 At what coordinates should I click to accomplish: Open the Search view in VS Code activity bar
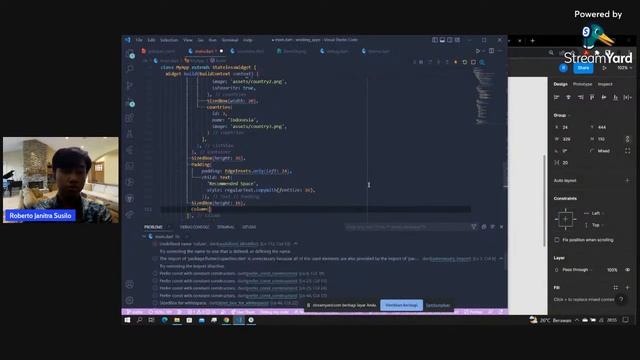coord(130,69)
